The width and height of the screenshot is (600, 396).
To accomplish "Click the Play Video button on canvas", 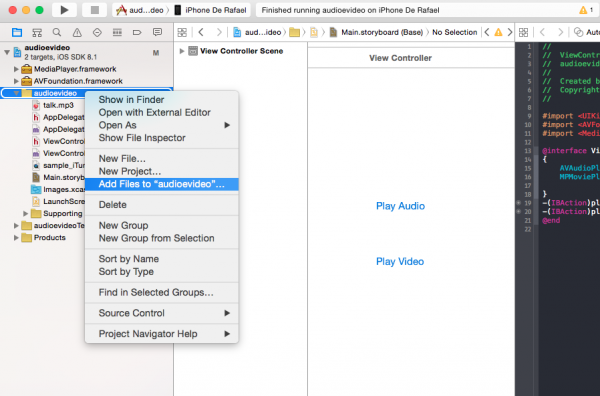I will [400, 261].
